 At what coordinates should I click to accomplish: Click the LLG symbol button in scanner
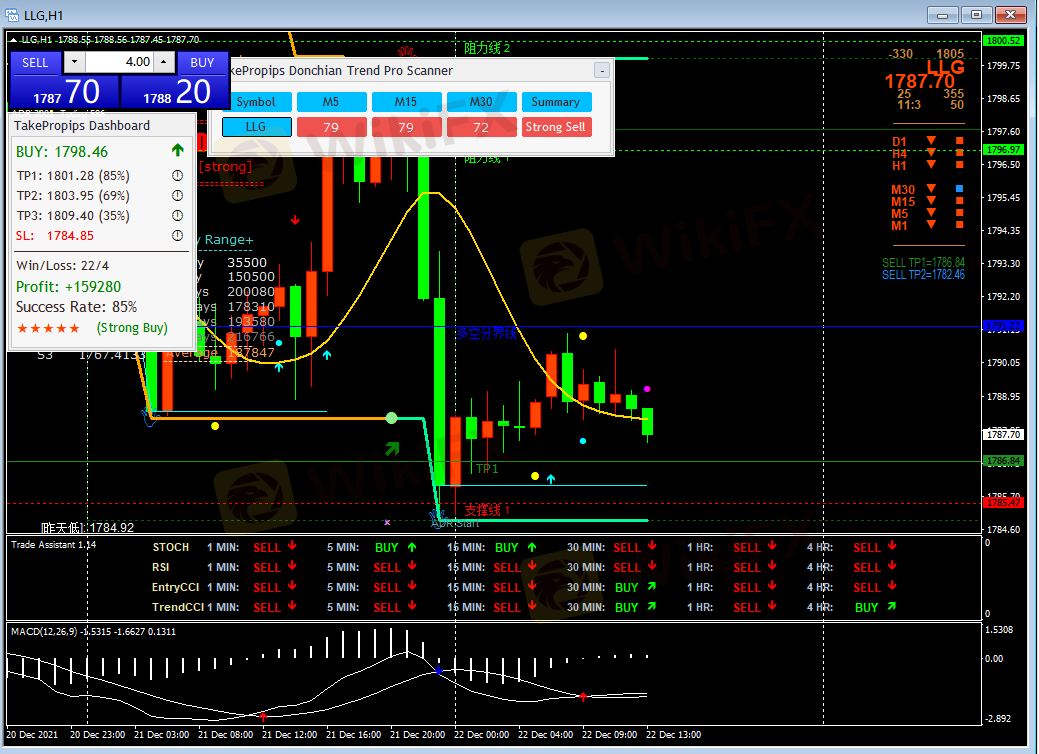pos(256,127)
